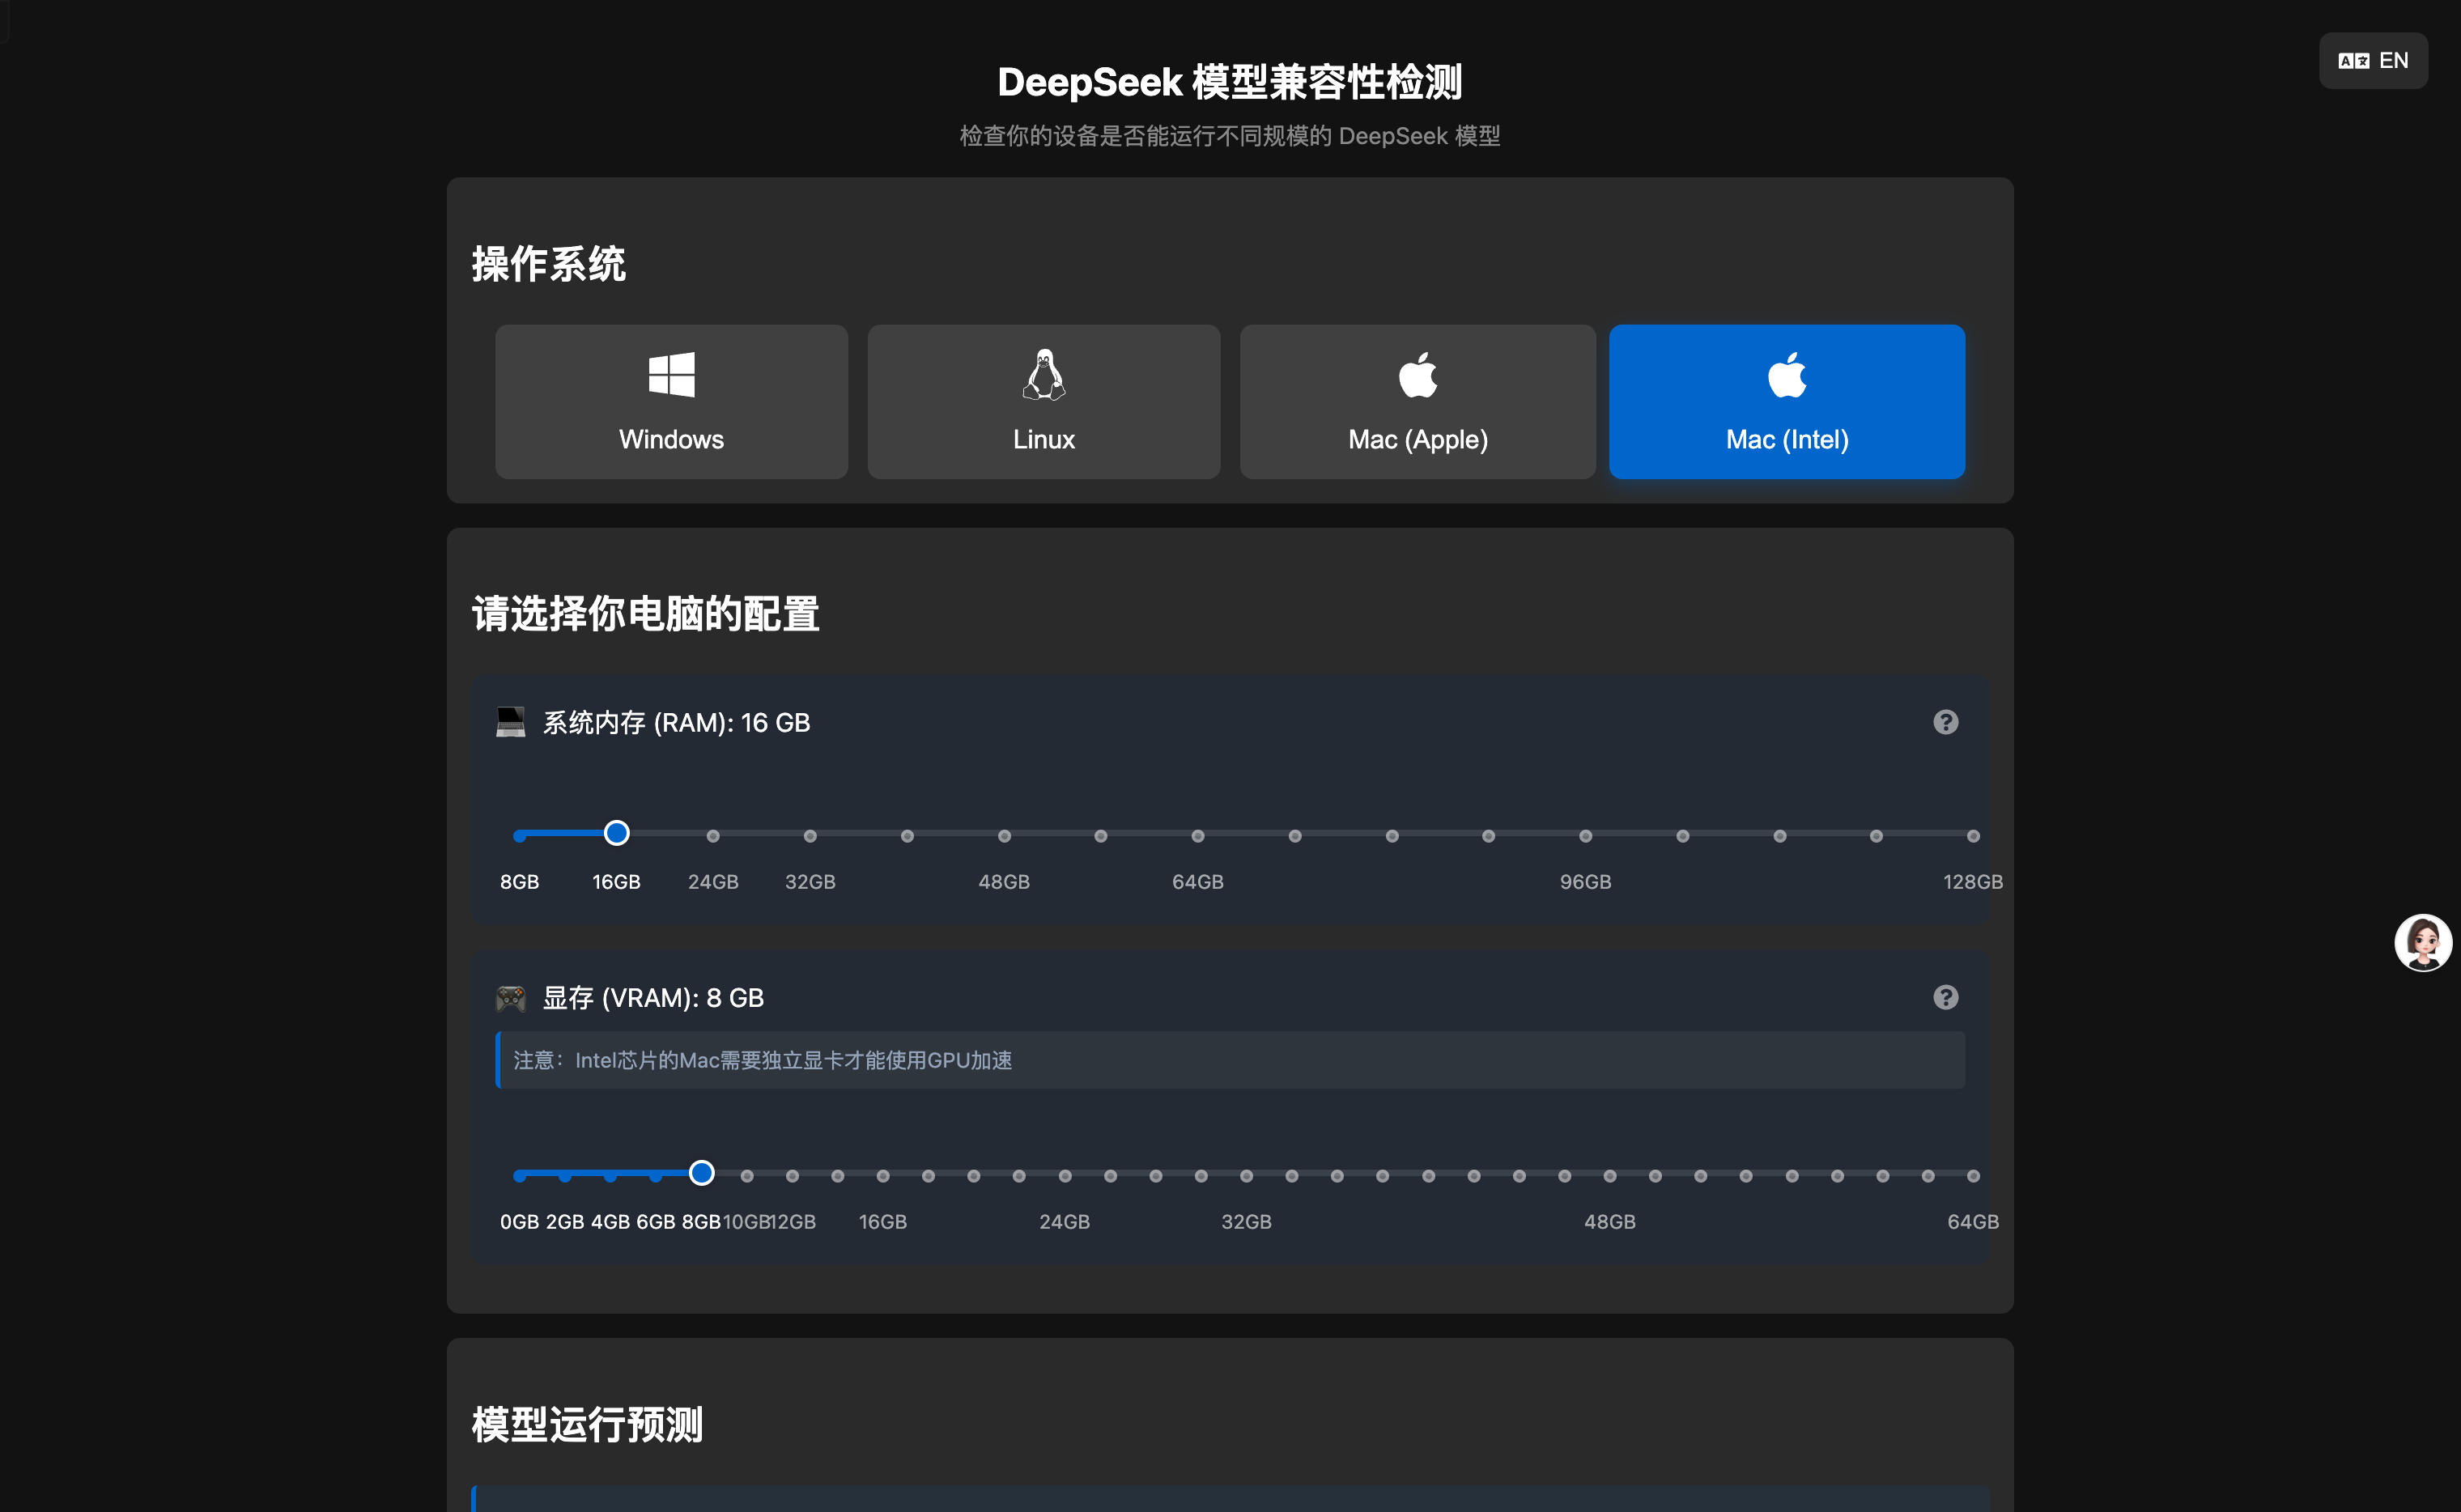The height and width of the screenshot is (1512, 2461).
Task: Click the gamepad icon beside VRAM label
Action: [x=510, y=998]
